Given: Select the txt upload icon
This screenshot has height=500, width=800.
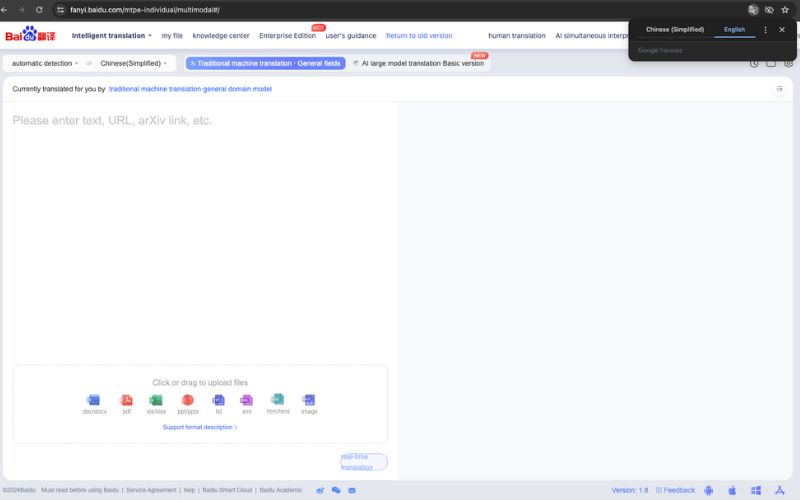Looking at the screenshot, I should pos(218,399).
